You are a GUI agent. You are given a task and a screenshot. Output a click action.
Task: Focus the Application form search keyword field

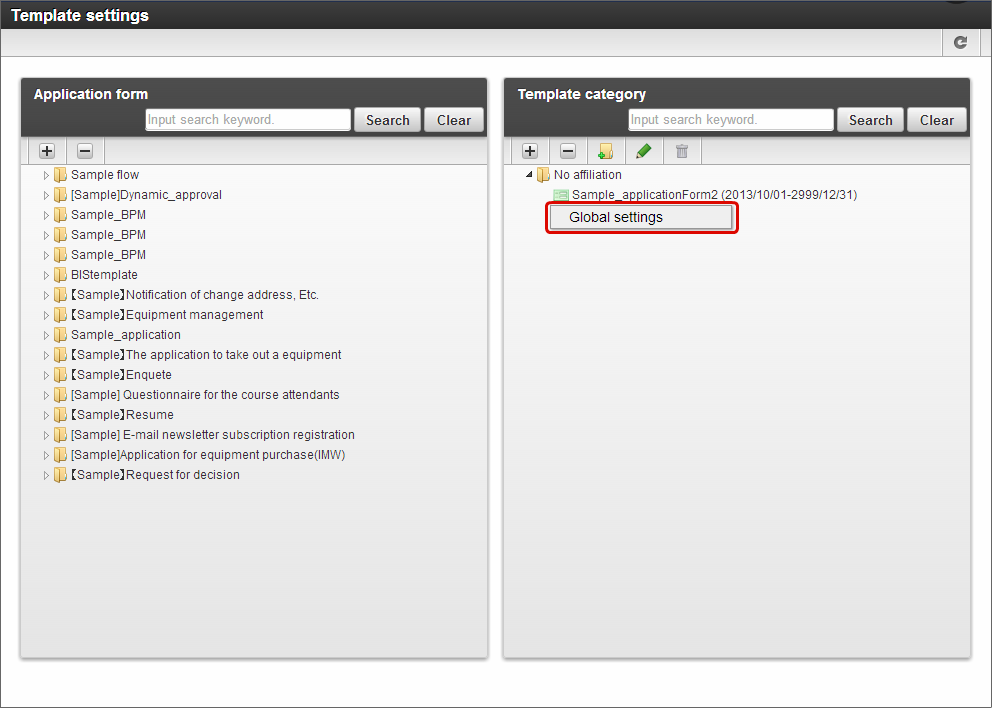(248, 120)
